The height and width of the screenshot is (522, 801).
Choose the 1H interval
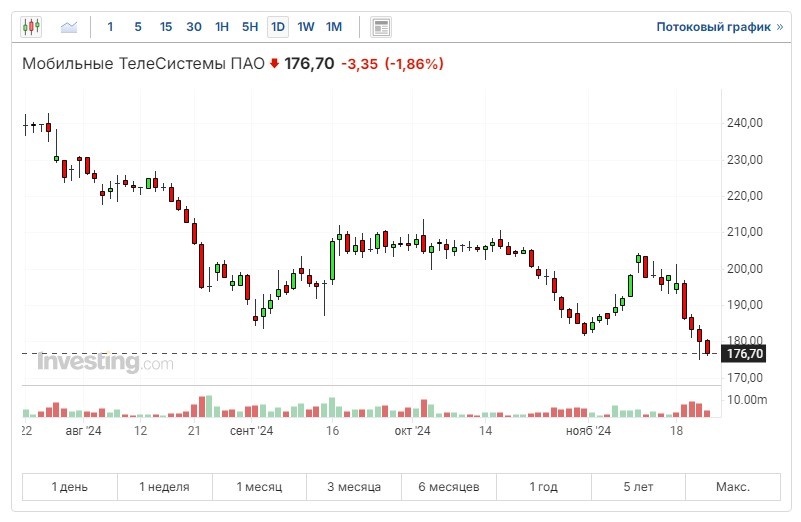click(222, 27)
